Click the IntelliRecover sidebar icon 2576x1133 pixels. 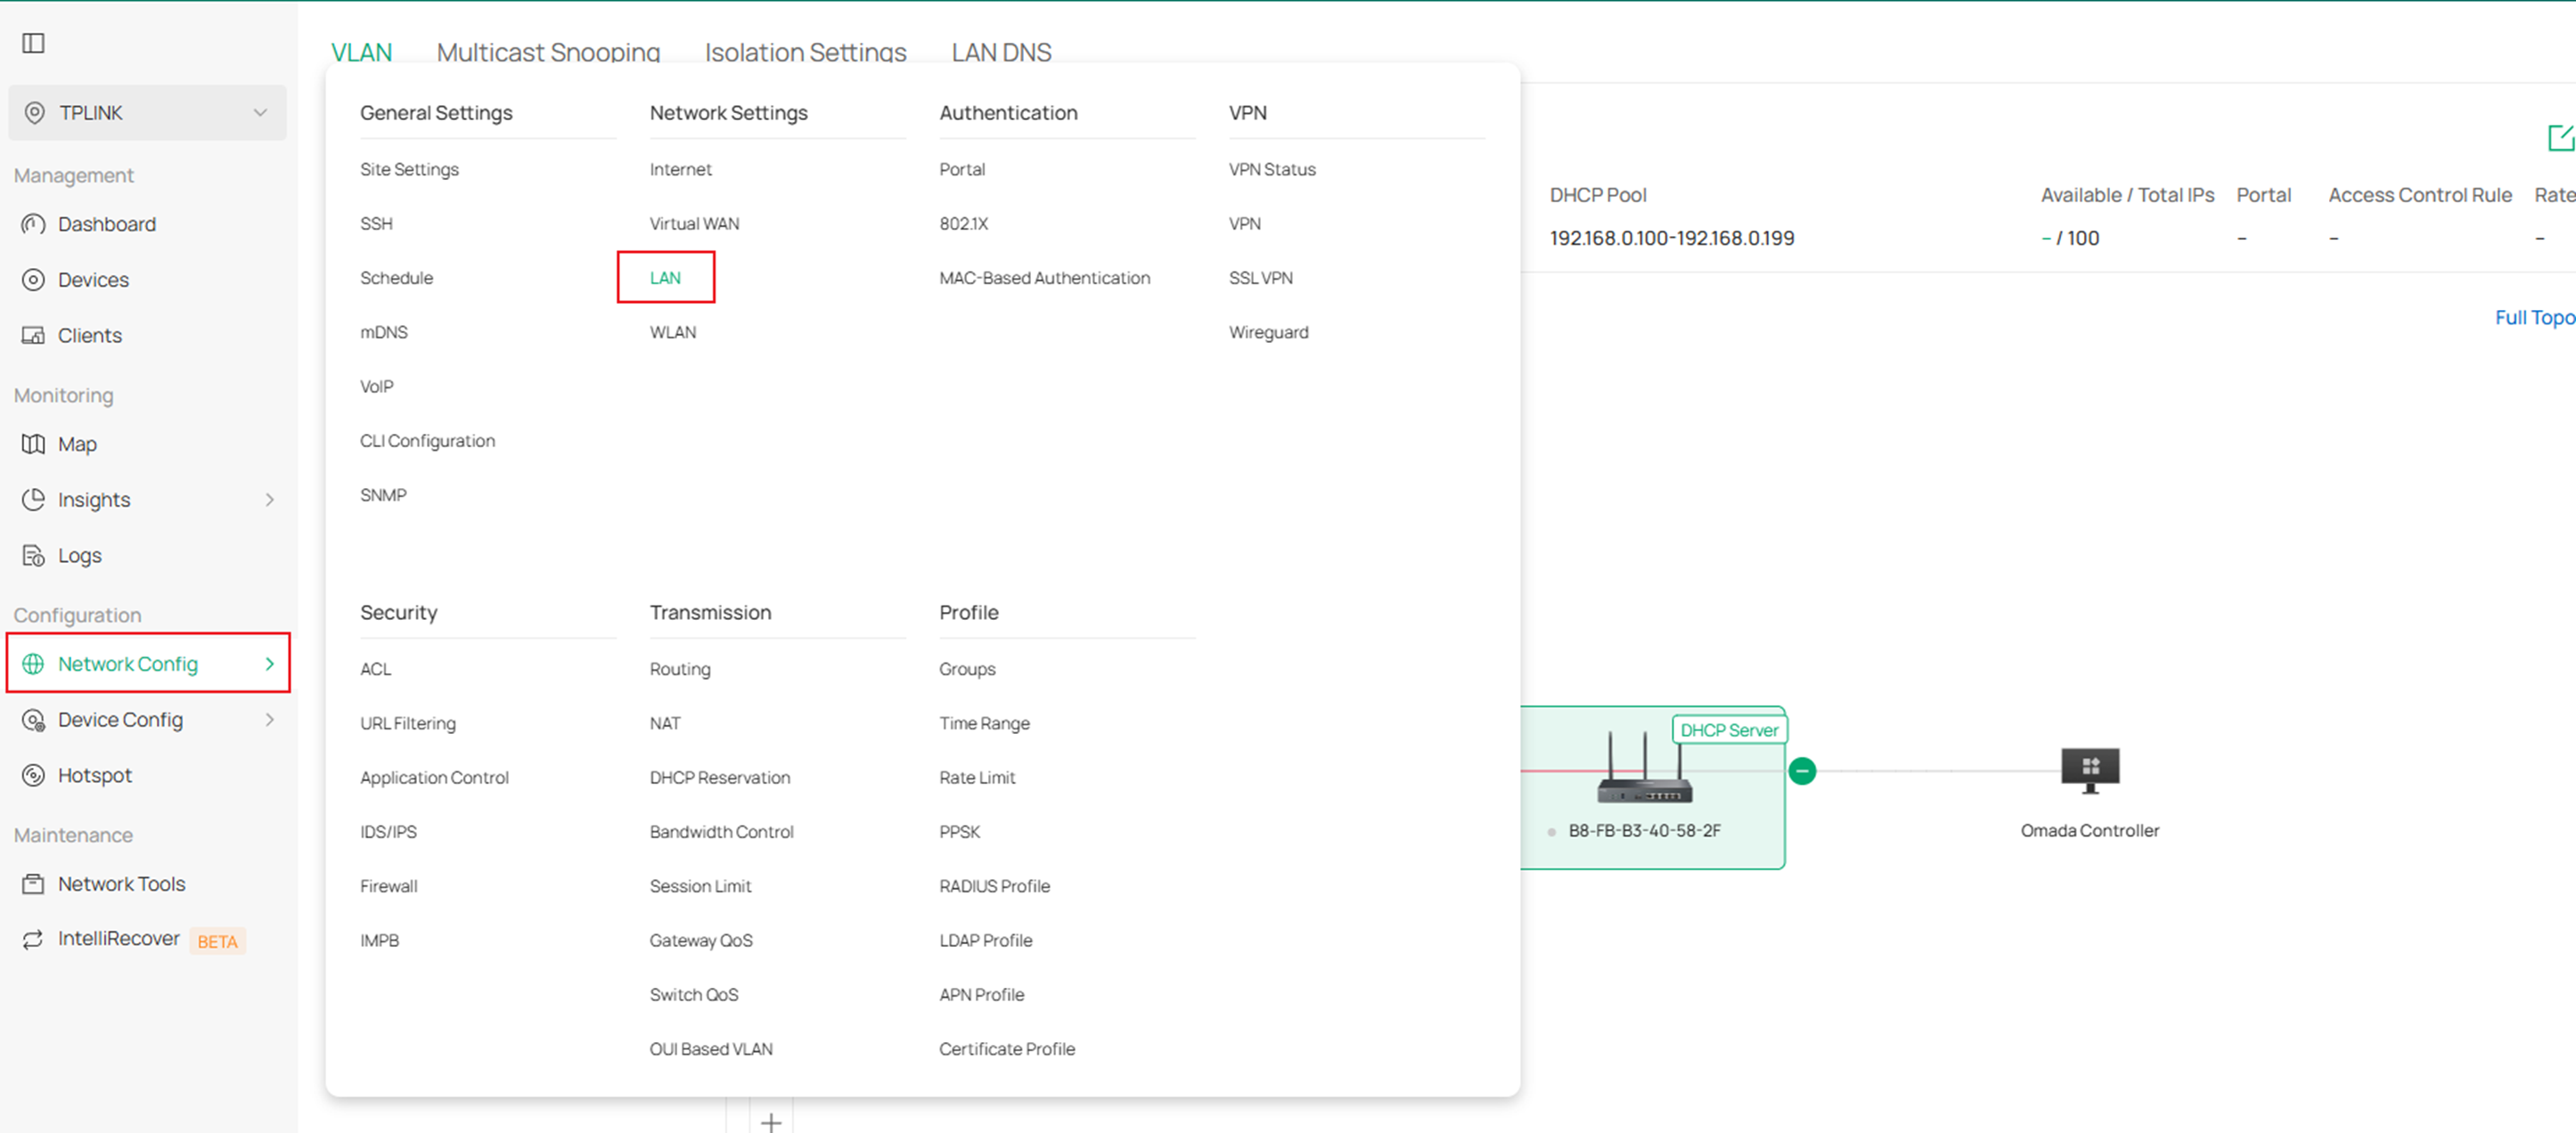32,939
